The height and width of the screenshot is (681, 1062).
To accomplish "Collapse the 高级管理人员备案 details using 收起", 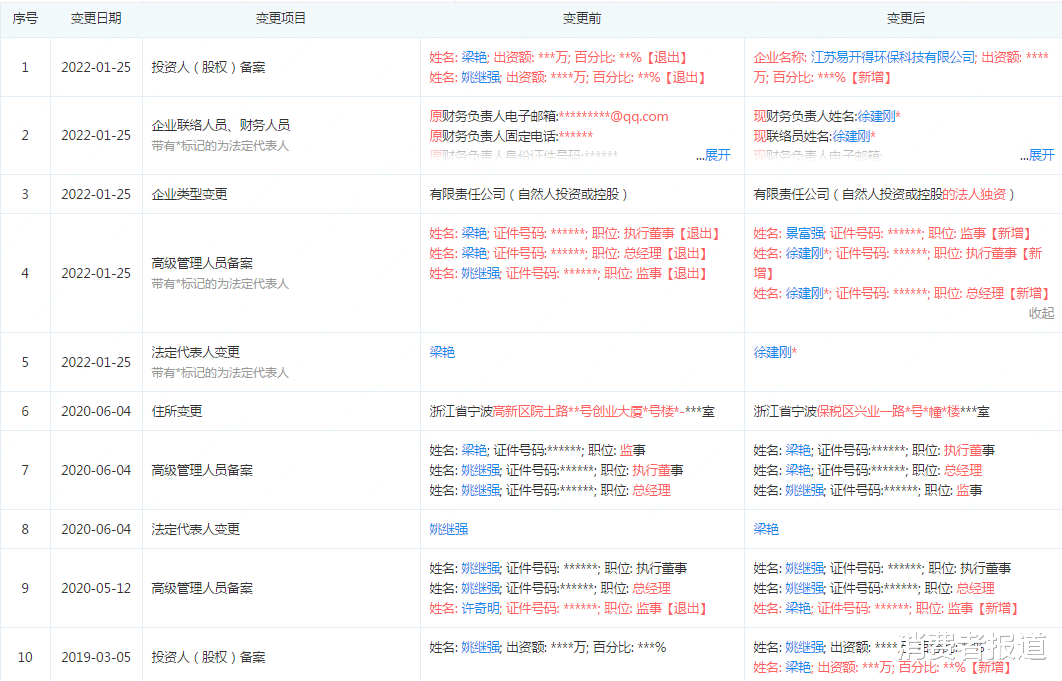I will [1041, 313].
